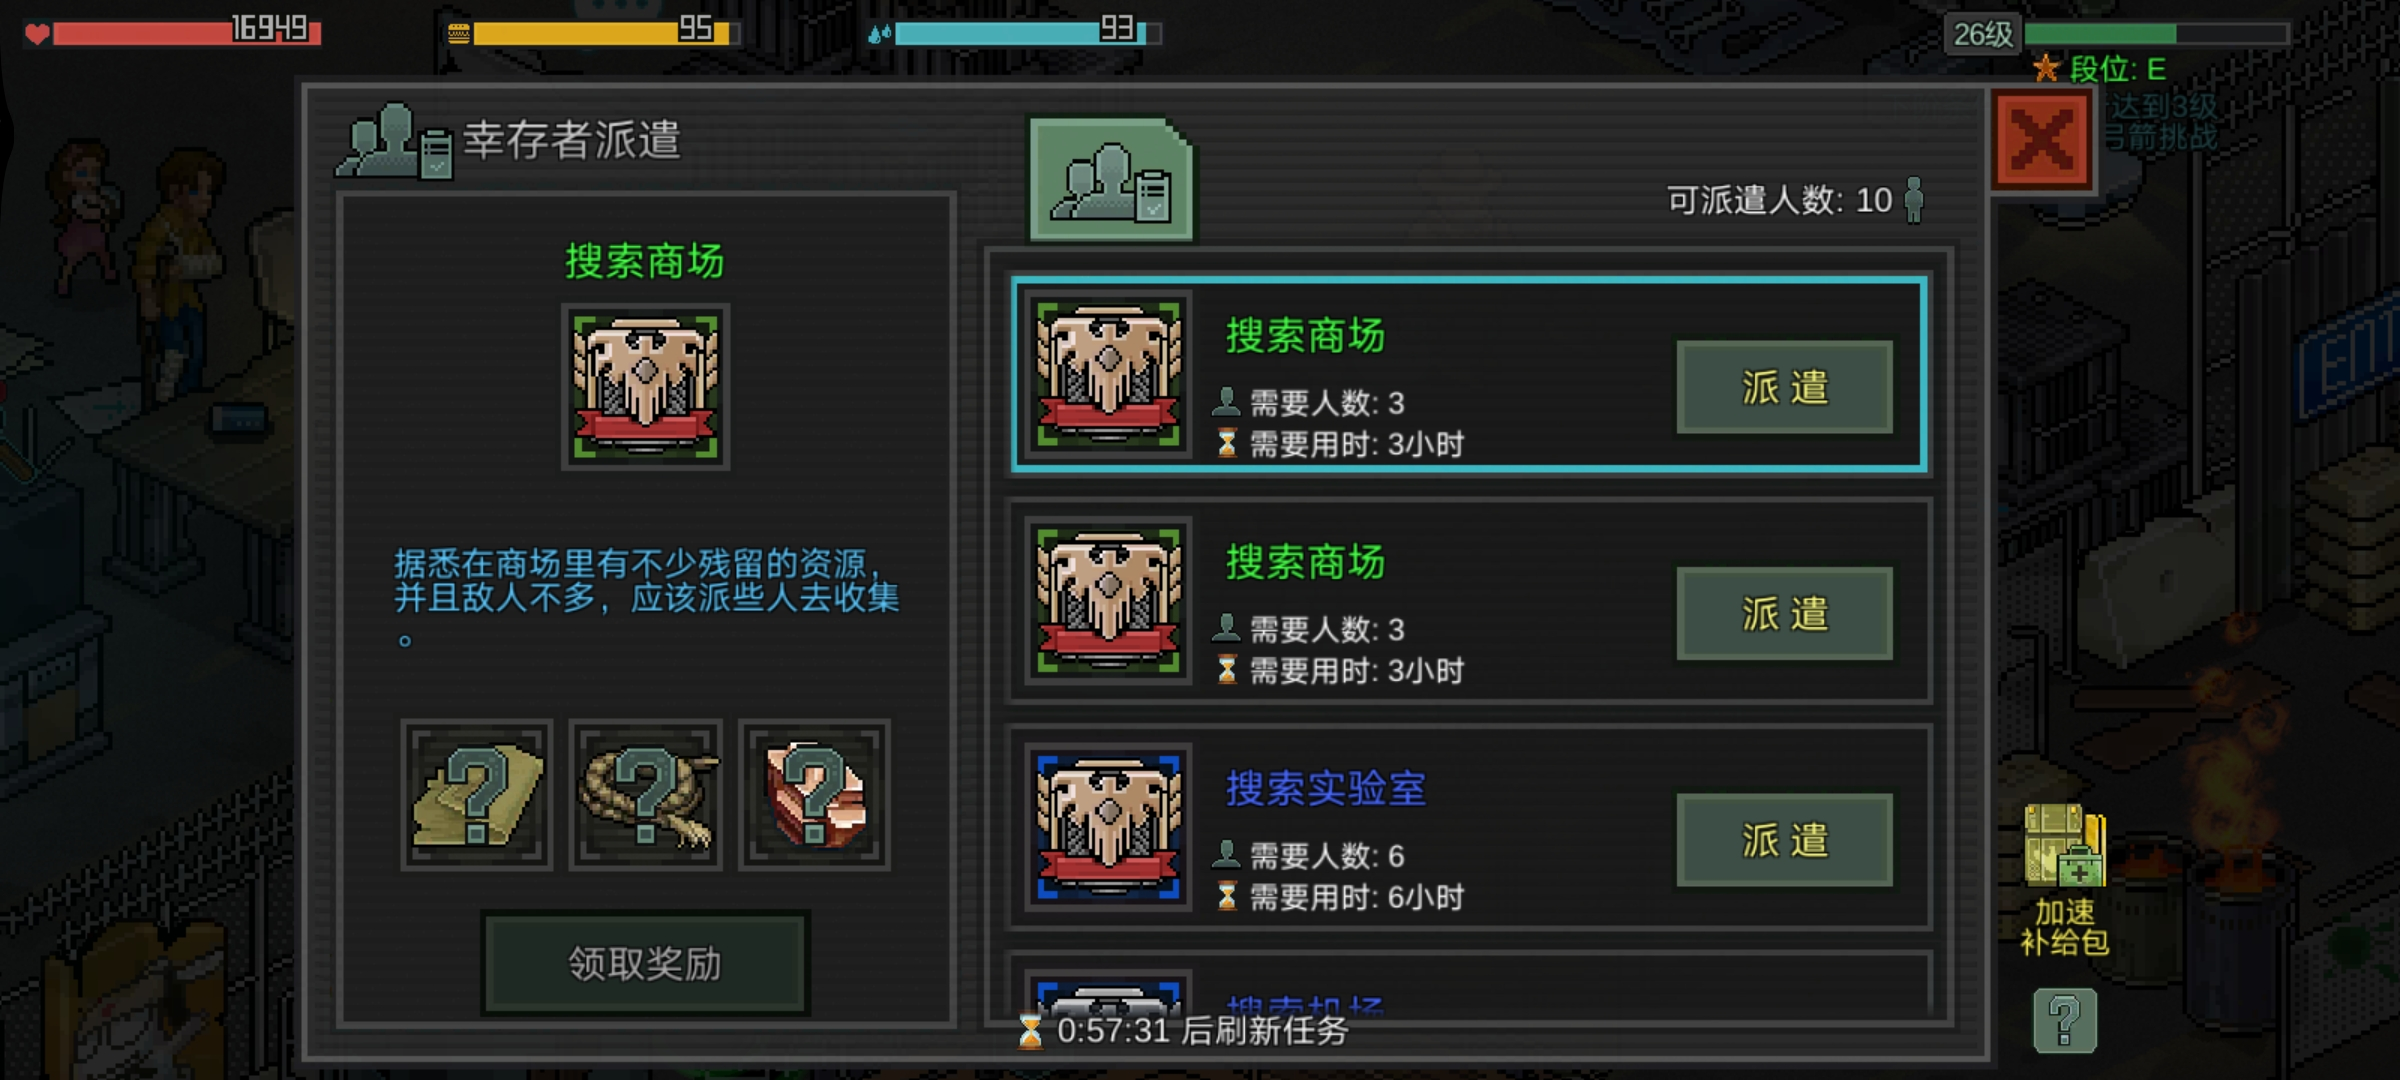Click the 领取奖励 claim reward button
The image size is (2400, 1080).
(x=646, y=963)
